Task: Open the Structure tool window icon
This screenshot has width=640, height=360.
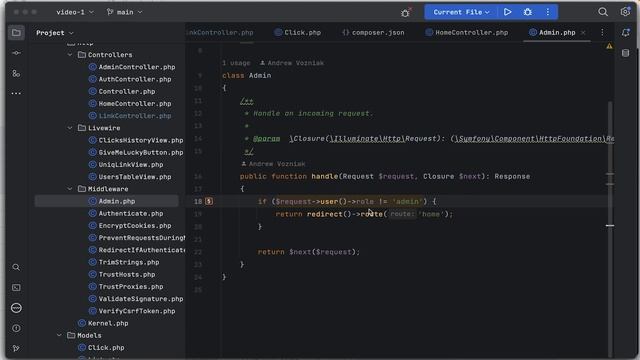Action: point(16,73)
